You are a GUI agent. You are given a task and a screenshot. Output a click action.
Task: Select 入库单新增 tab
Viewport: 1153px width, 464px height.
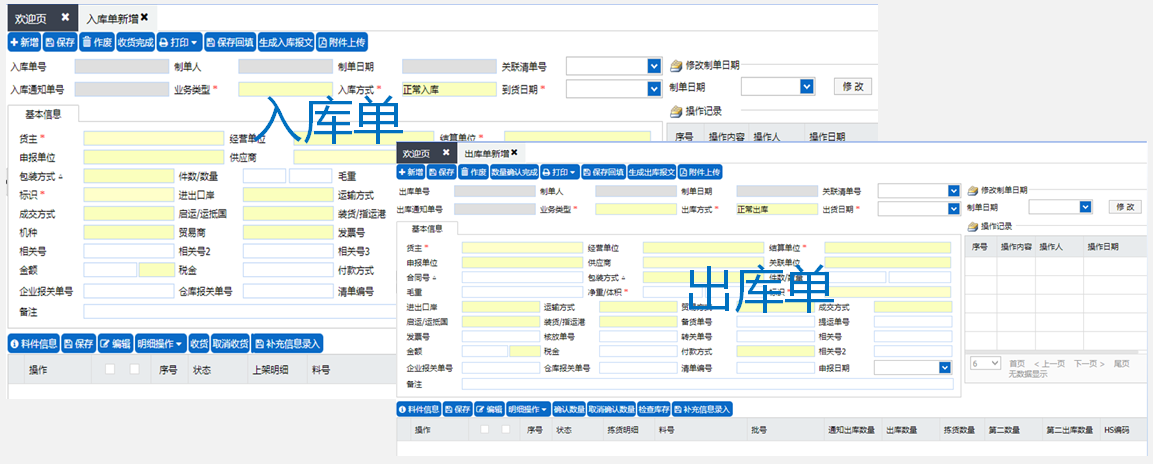coord(112,18)
